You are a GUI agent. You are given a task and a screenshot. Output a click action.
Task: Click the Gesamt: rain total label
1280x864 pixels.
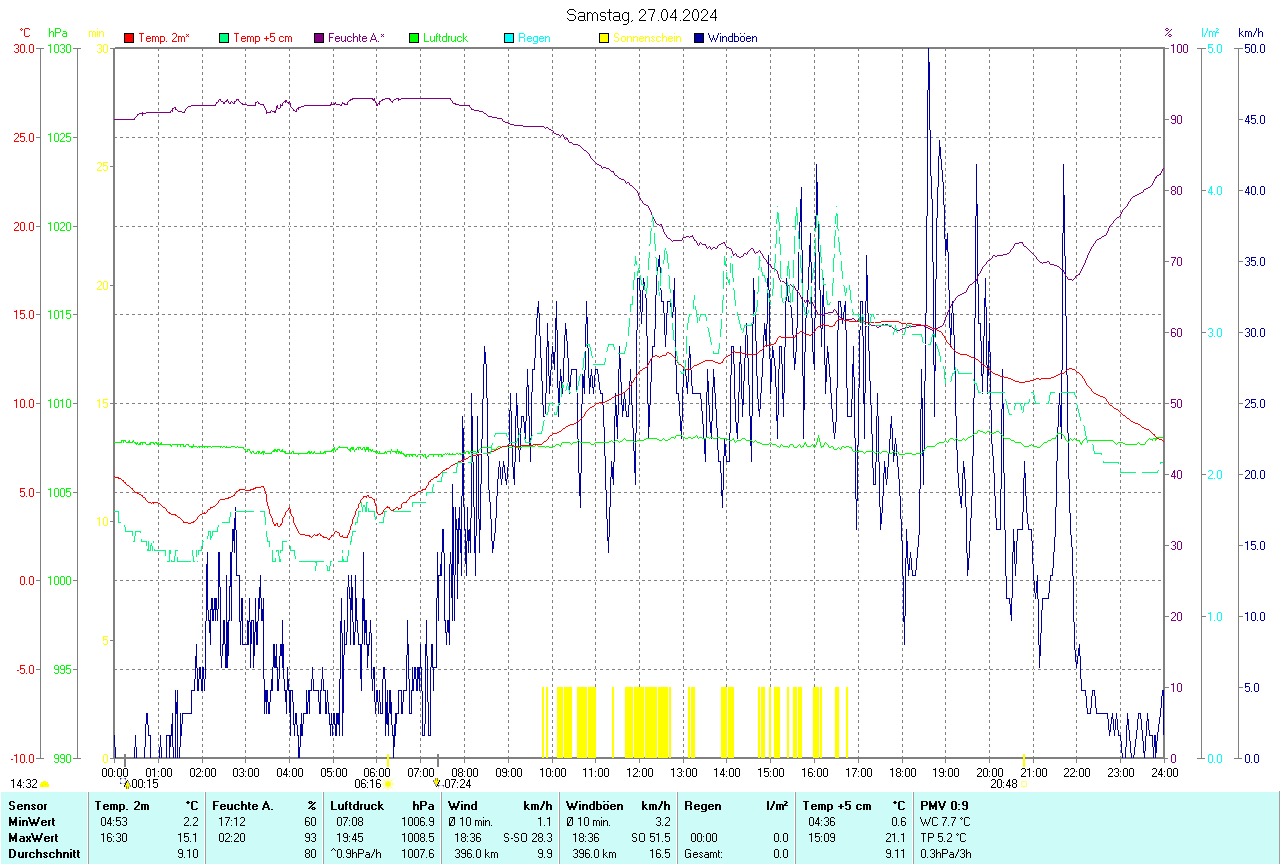pos(703,854)
